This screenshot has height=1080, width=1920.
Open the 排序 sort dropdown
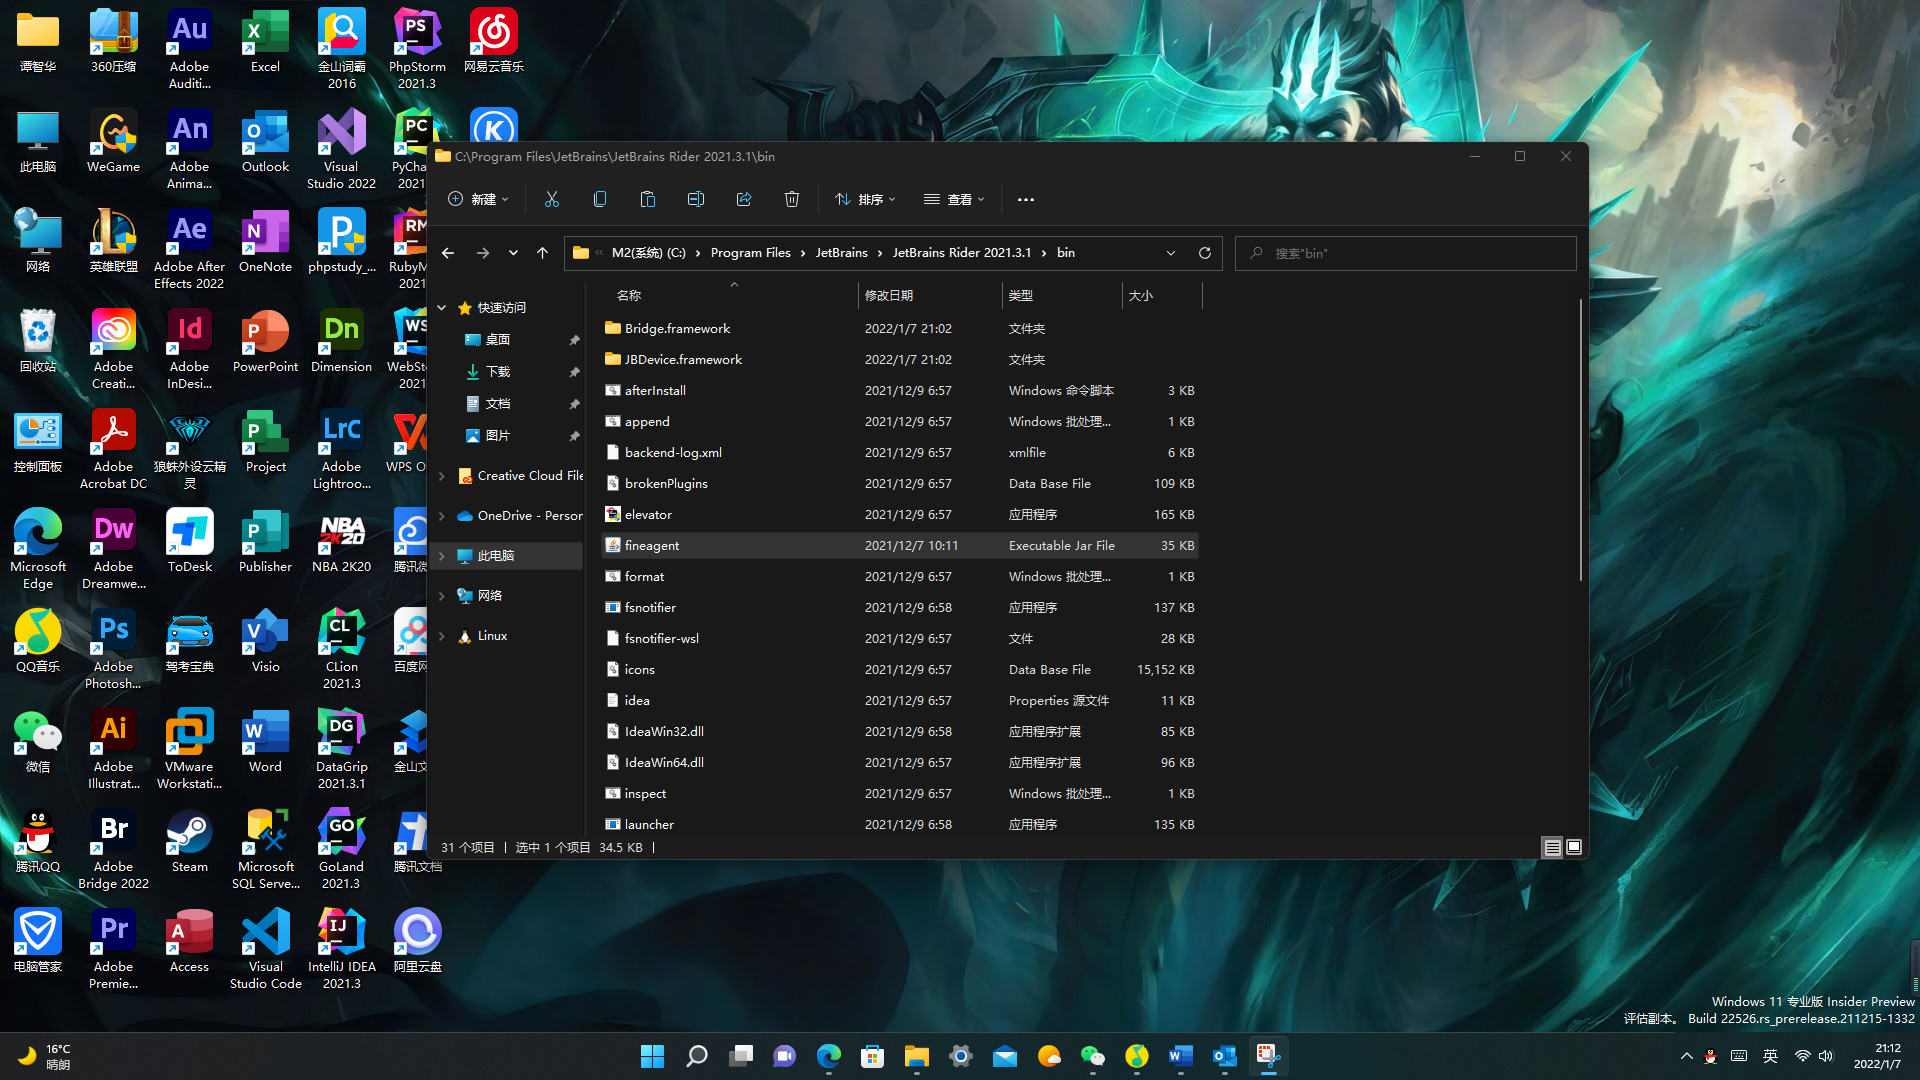(865, 199)
